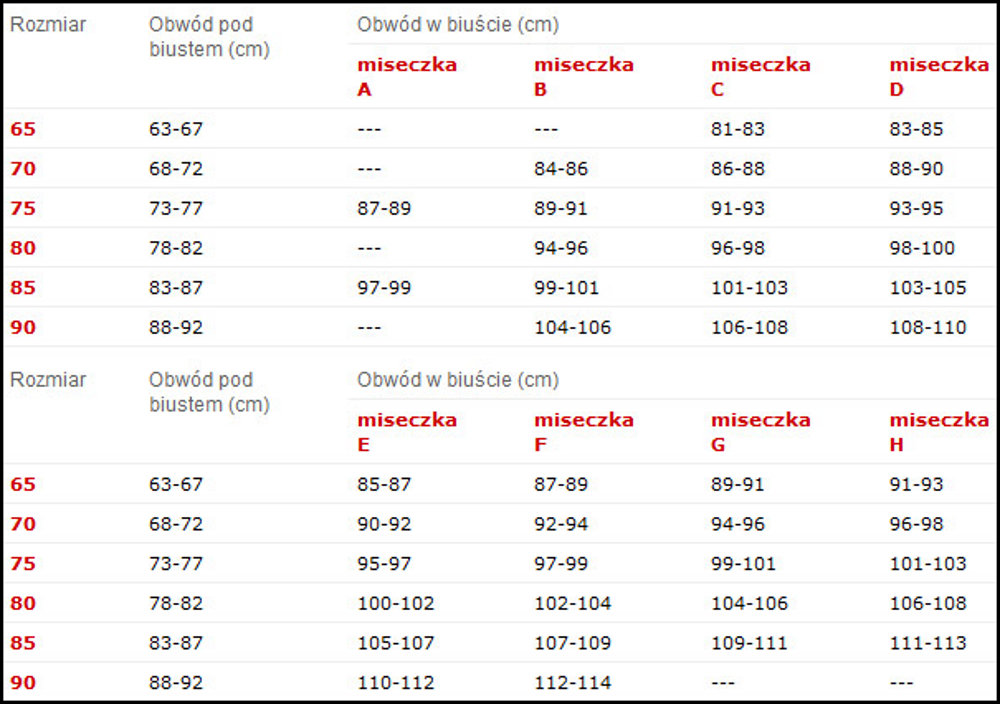Click size 65 in the top table
Viewport: 1000px width, 704px height.
click(x=23, y=129)
